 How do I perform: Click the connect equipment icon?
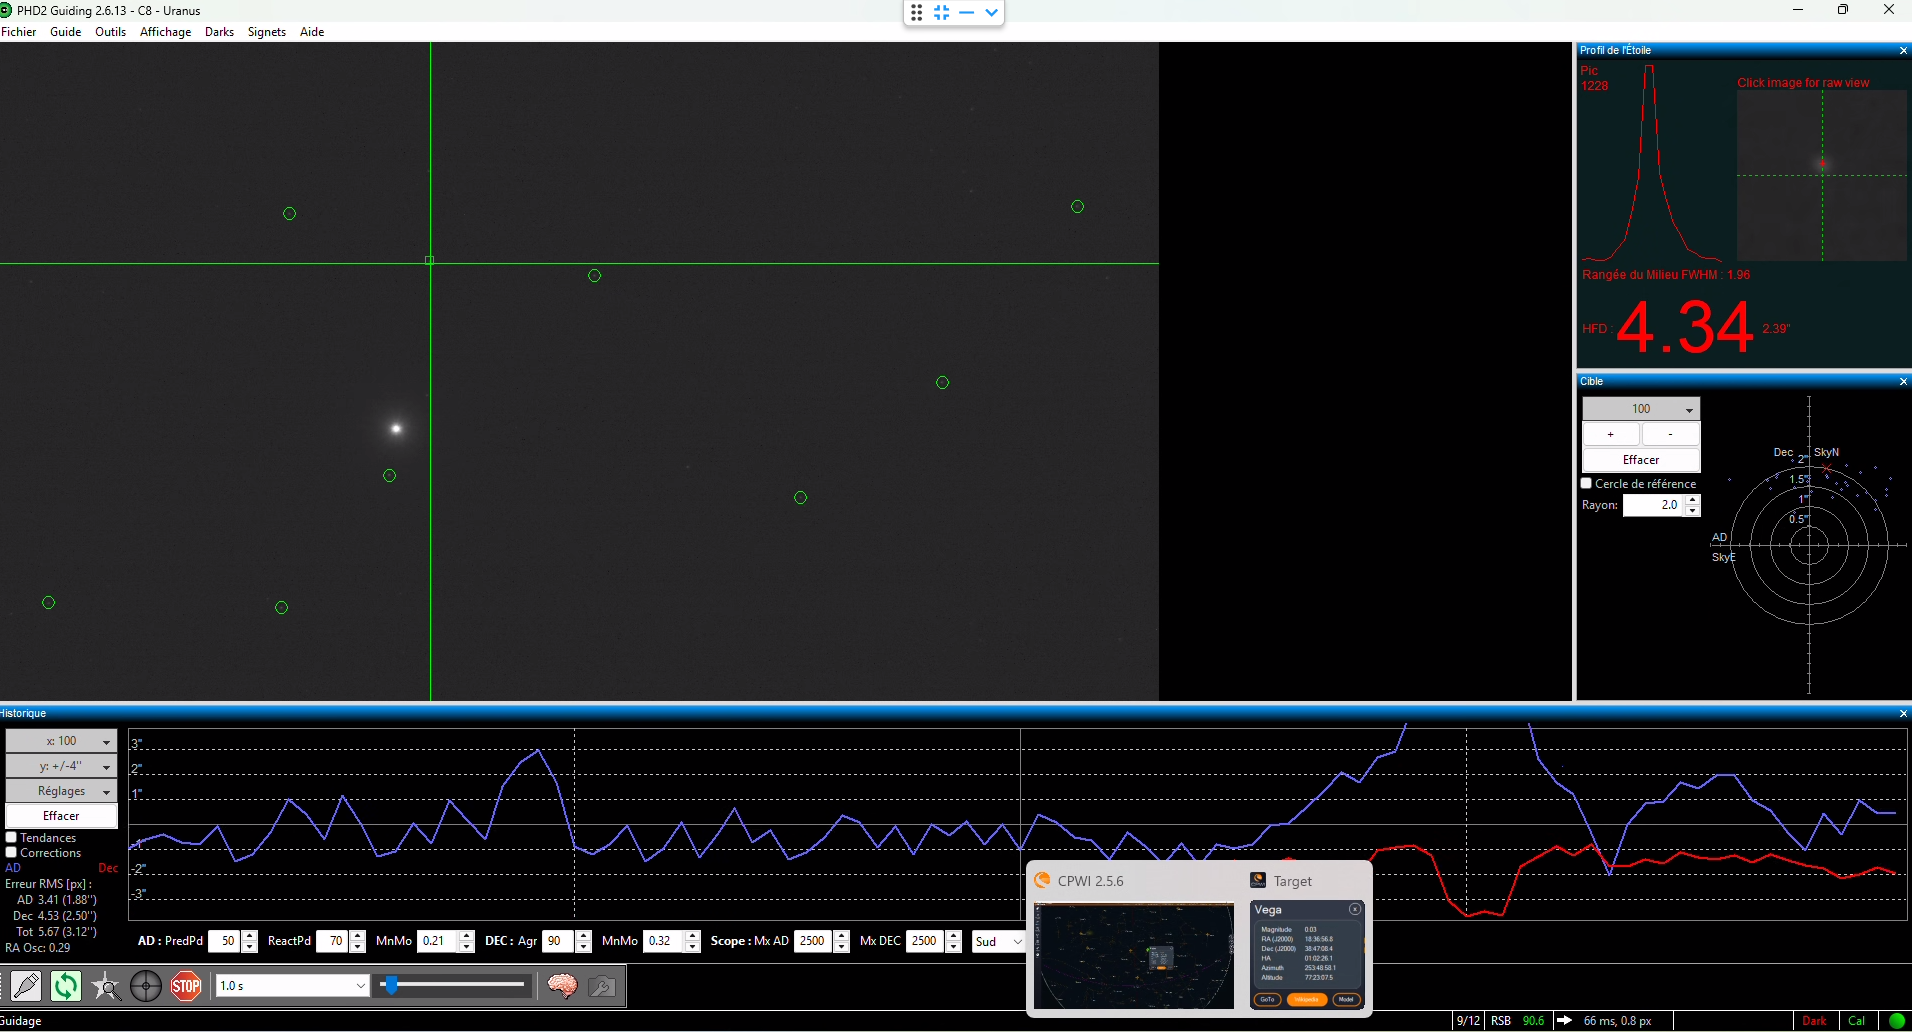point(26,986)
